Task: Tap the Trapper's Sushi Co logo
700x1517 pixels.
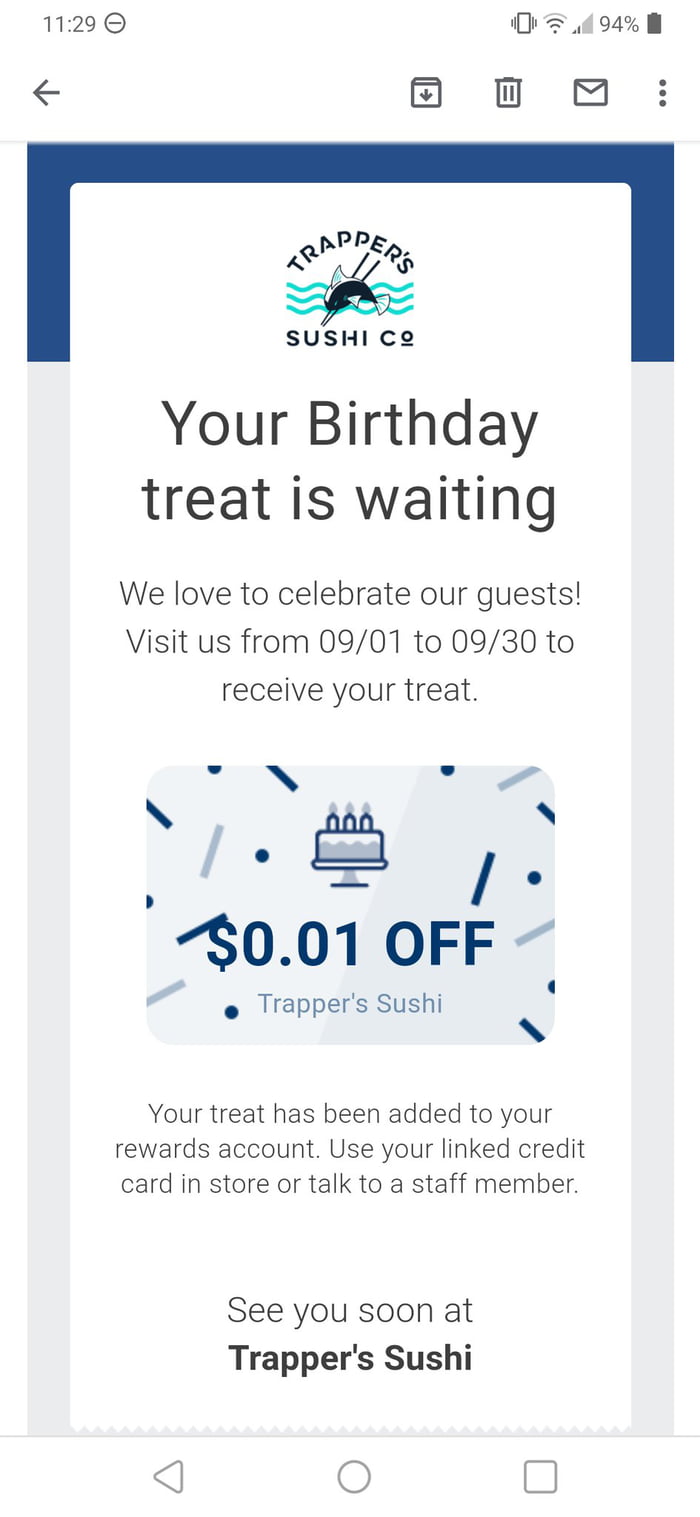Action: coord(350,287)
